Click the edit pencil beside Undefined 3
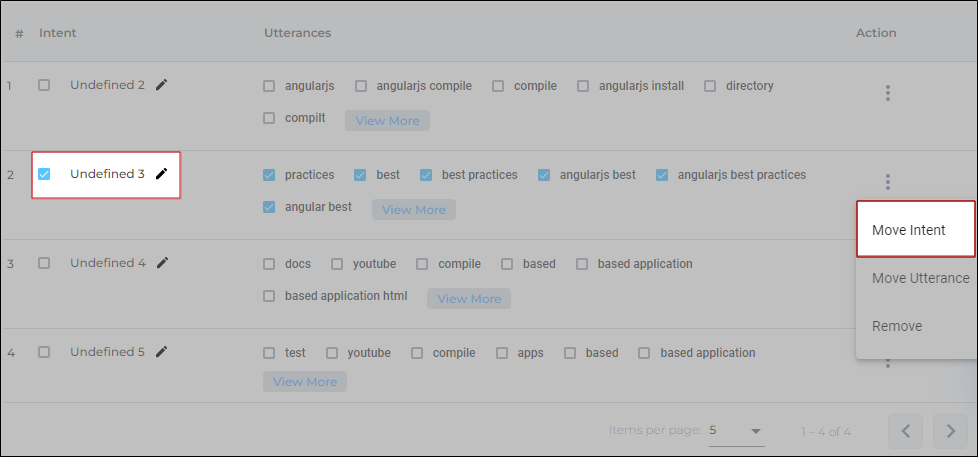Screen dimensions: 978x457 [162, 174]
